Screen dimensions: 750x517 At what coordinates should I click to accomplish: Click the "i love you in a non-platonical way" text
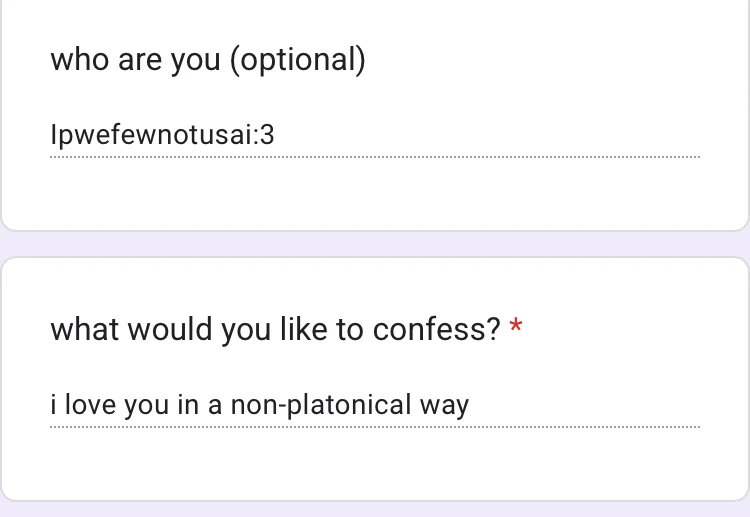259,405
